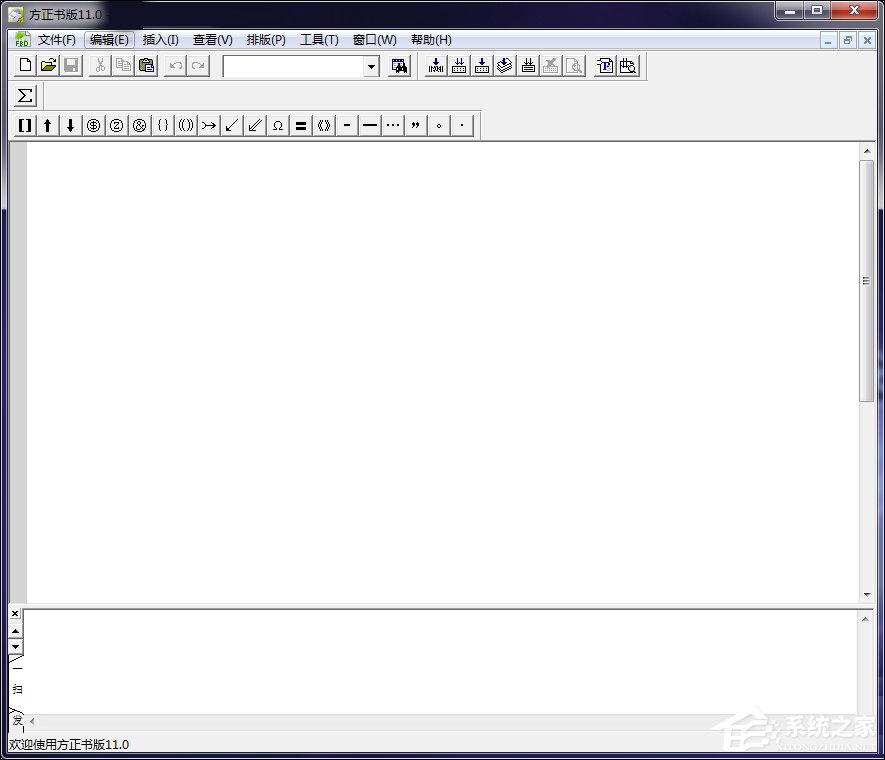885x760 pixels.
Task: Insert double parentheses (()) symbol
Action: point(186,125)
